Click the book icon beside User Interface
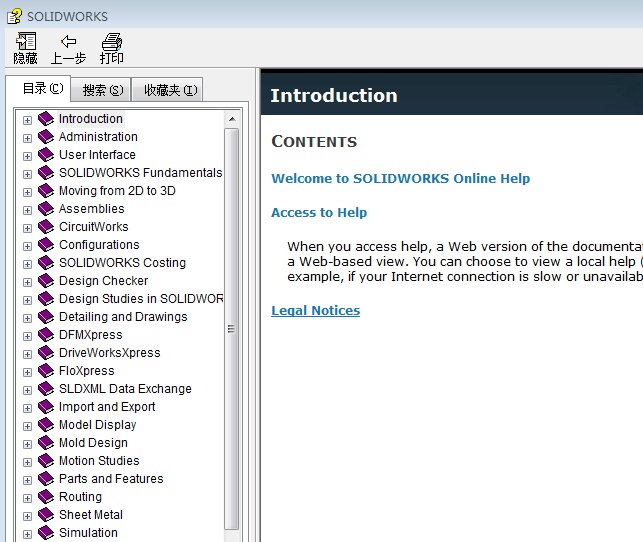The width and height of the screenshot is (643, 542). click(46, 155)
